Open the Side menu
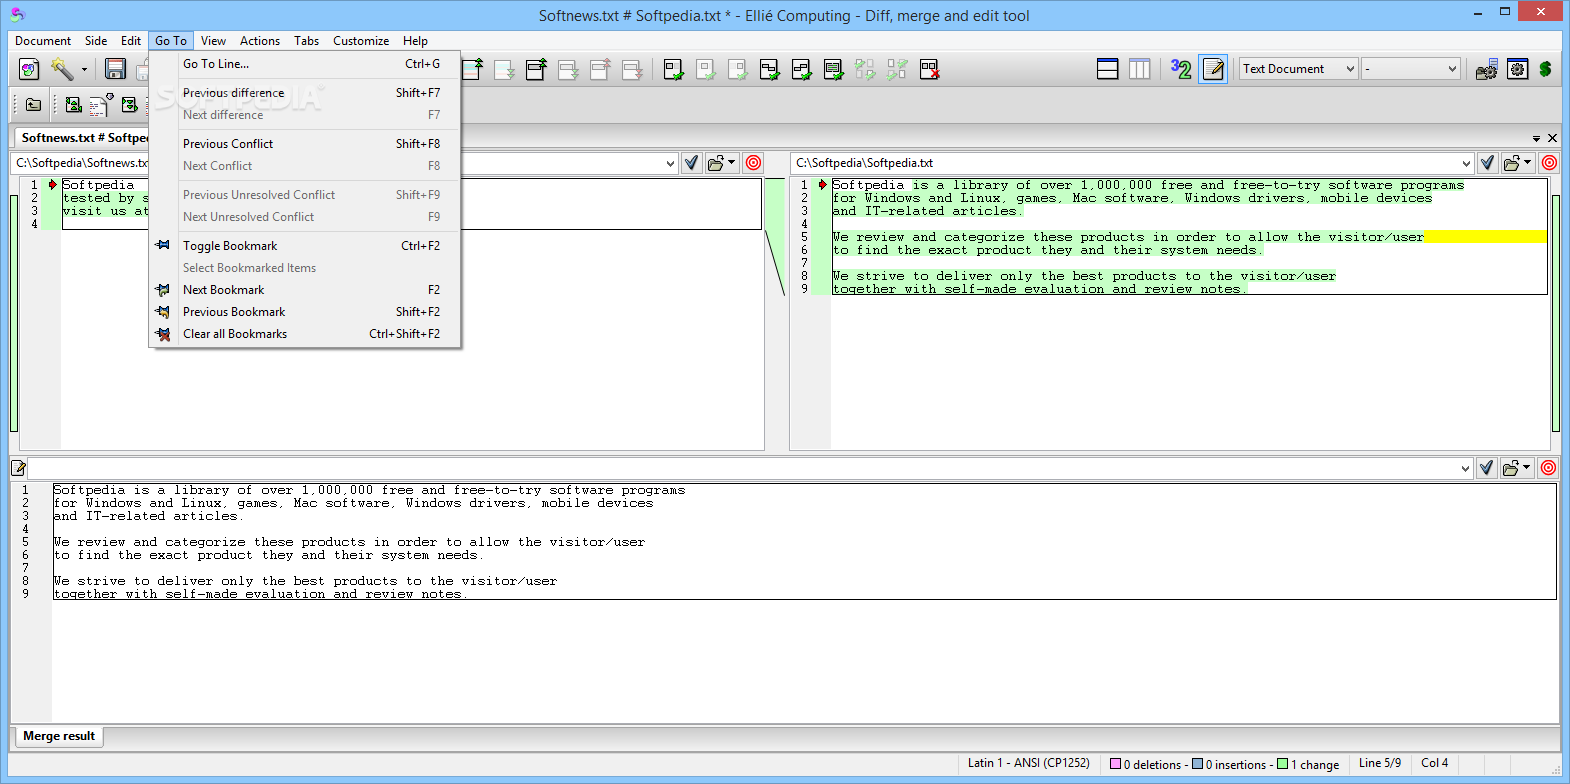Image resolution: width=1570 pixels, height=784 pixels. [x=96, y=41]
